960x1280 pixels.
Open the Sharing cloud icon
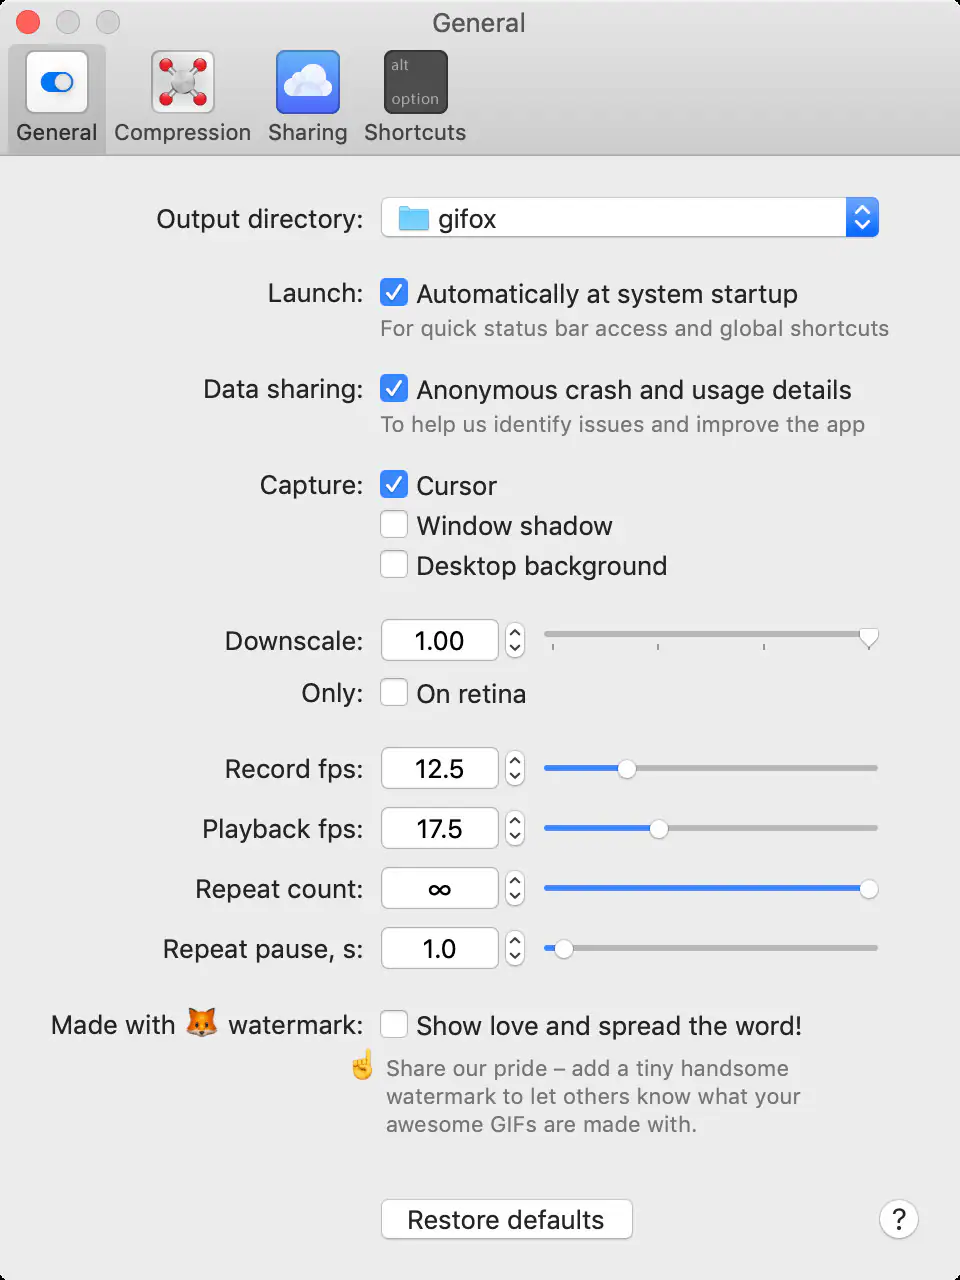(x=308, y=82)
